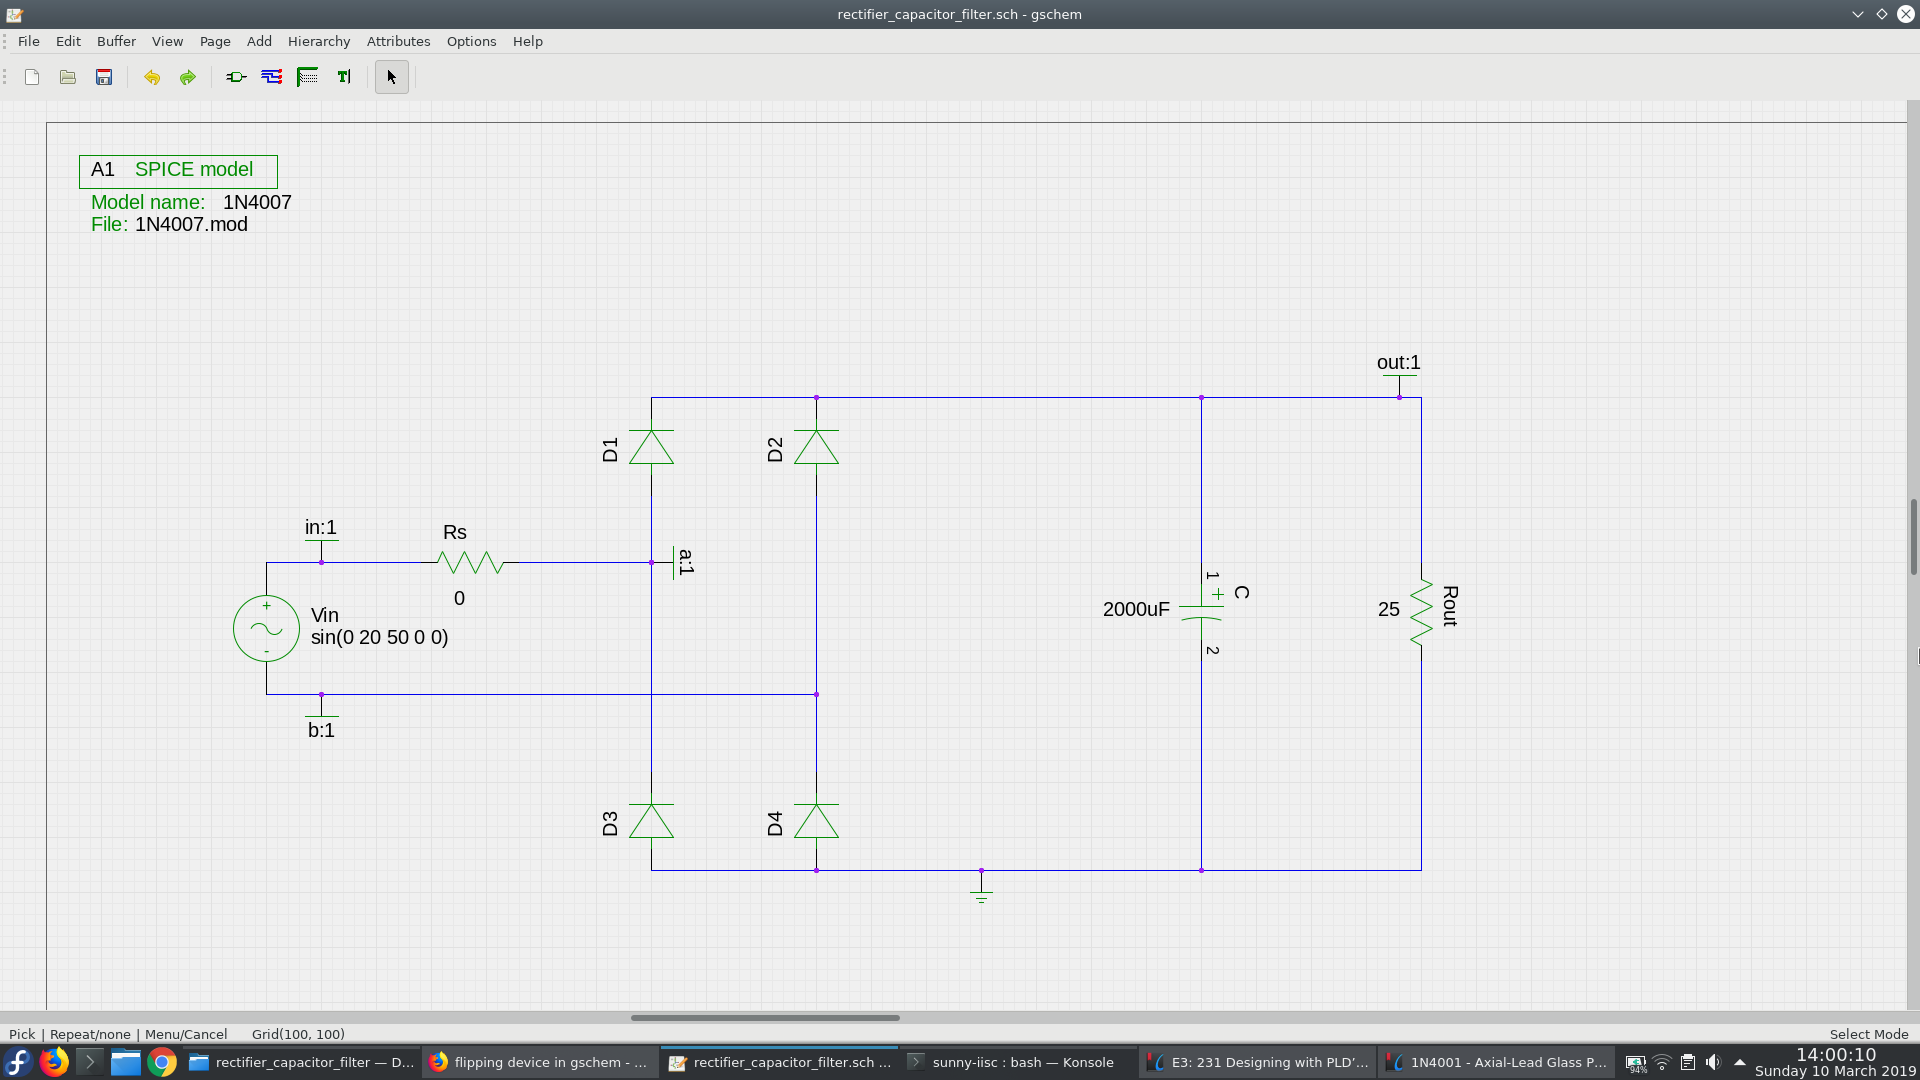The image size is (1920, 1080).
Task: Show hidden system tray icons arrow
Action: tap(1739, 1062)
